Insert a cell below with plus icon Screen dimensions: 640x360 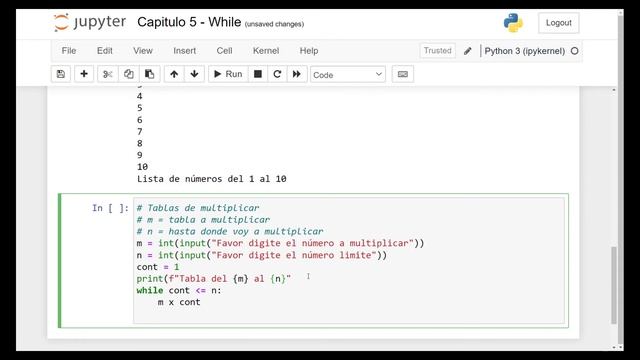click(84, 74)
